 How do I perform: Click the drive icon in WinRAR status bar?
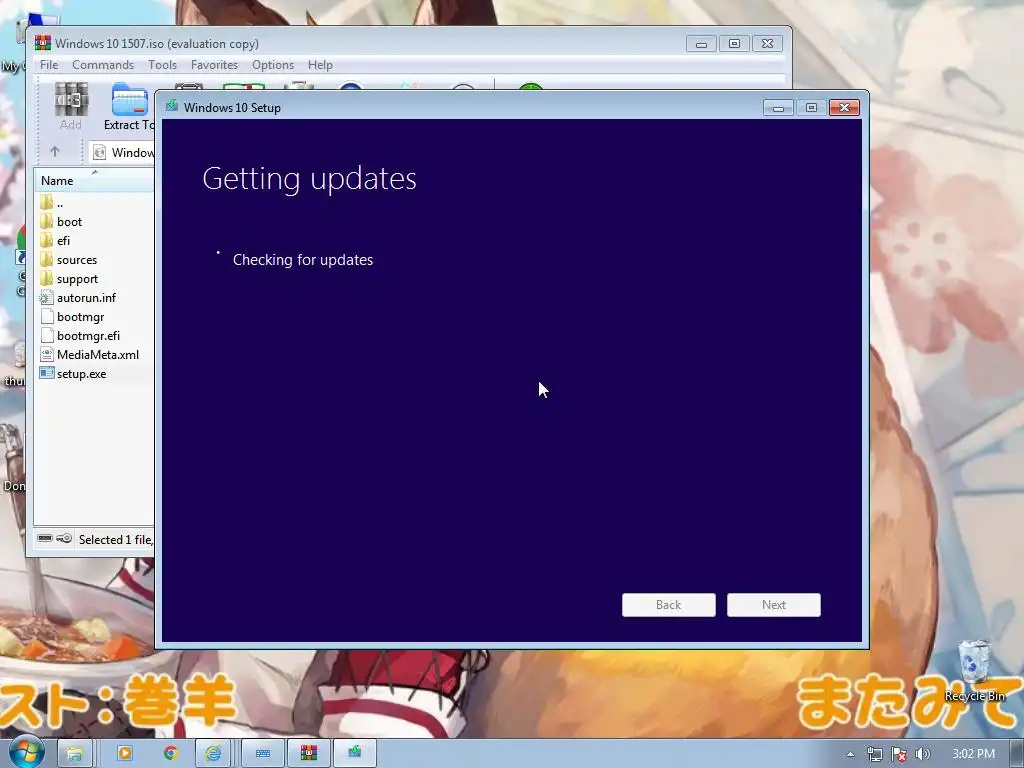tap(44, 538)
